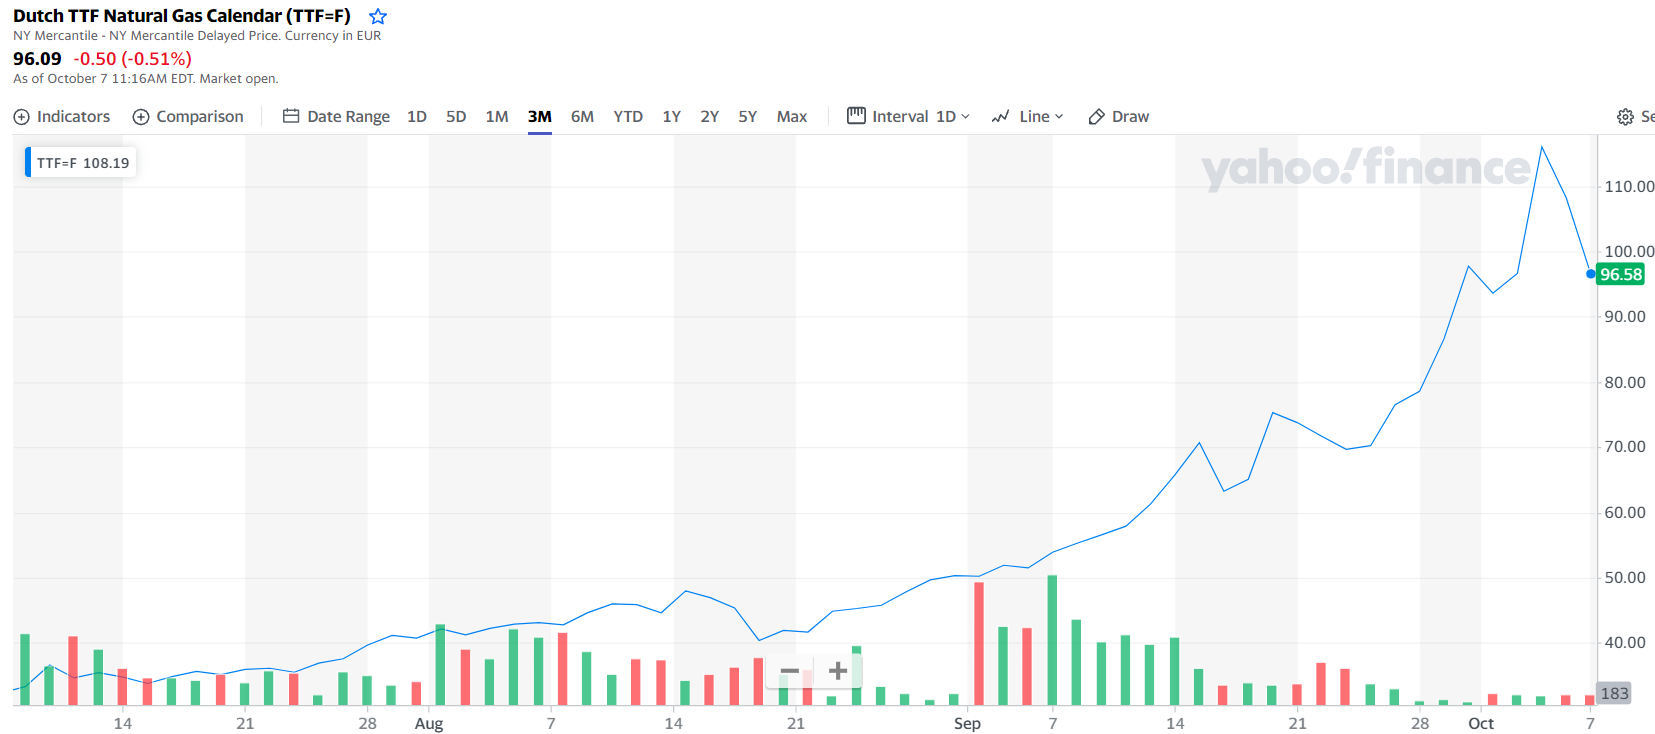Screen dimensions: 1655x734
Task: Click the 183 volume label on axis
Action: coord(1614,693)
